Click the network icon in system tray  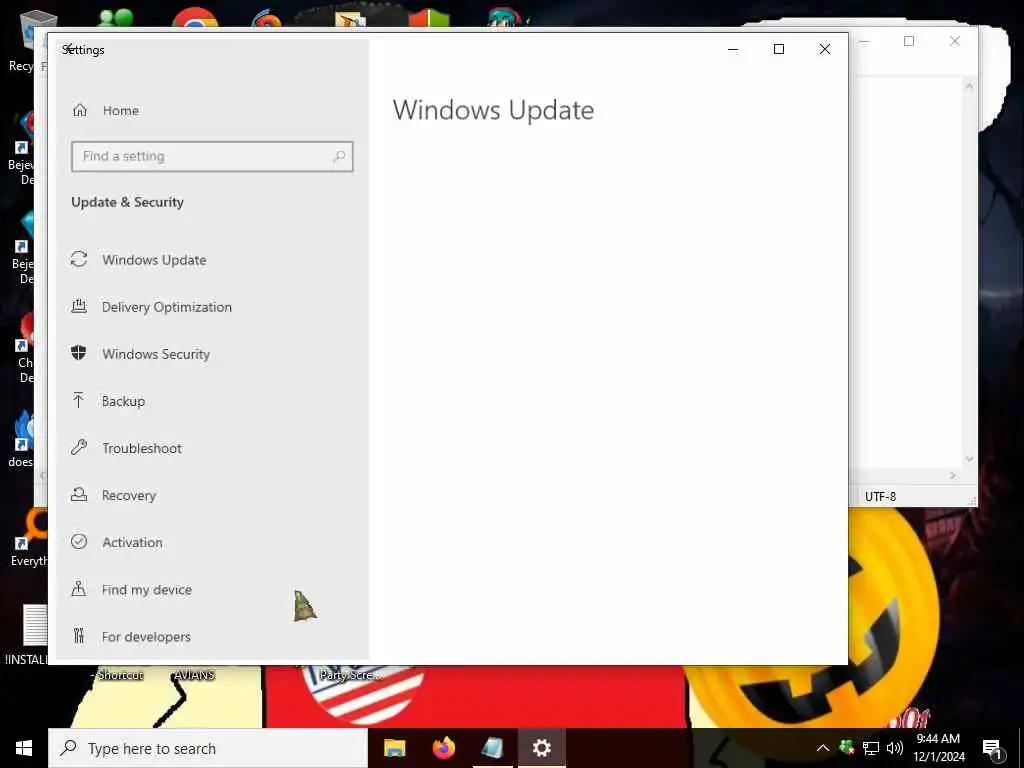tap(871, 748)
